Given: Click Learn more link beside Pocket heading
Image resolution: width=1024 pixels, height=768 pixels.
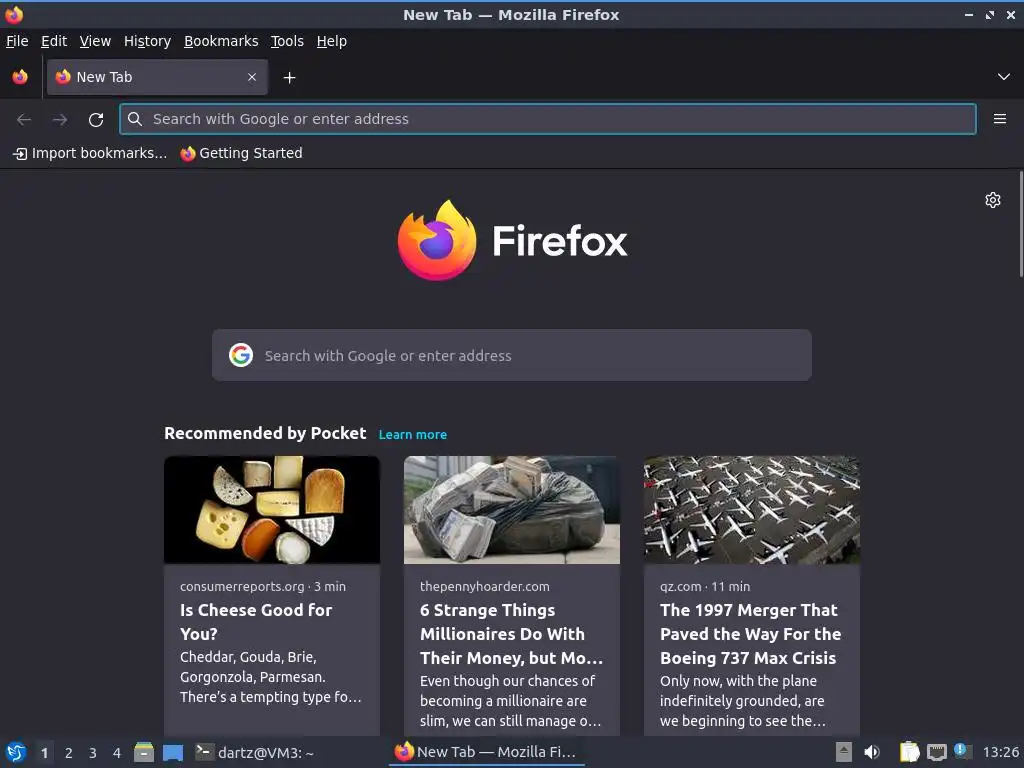Looking at the screenshot, I should tap(413, 434).
